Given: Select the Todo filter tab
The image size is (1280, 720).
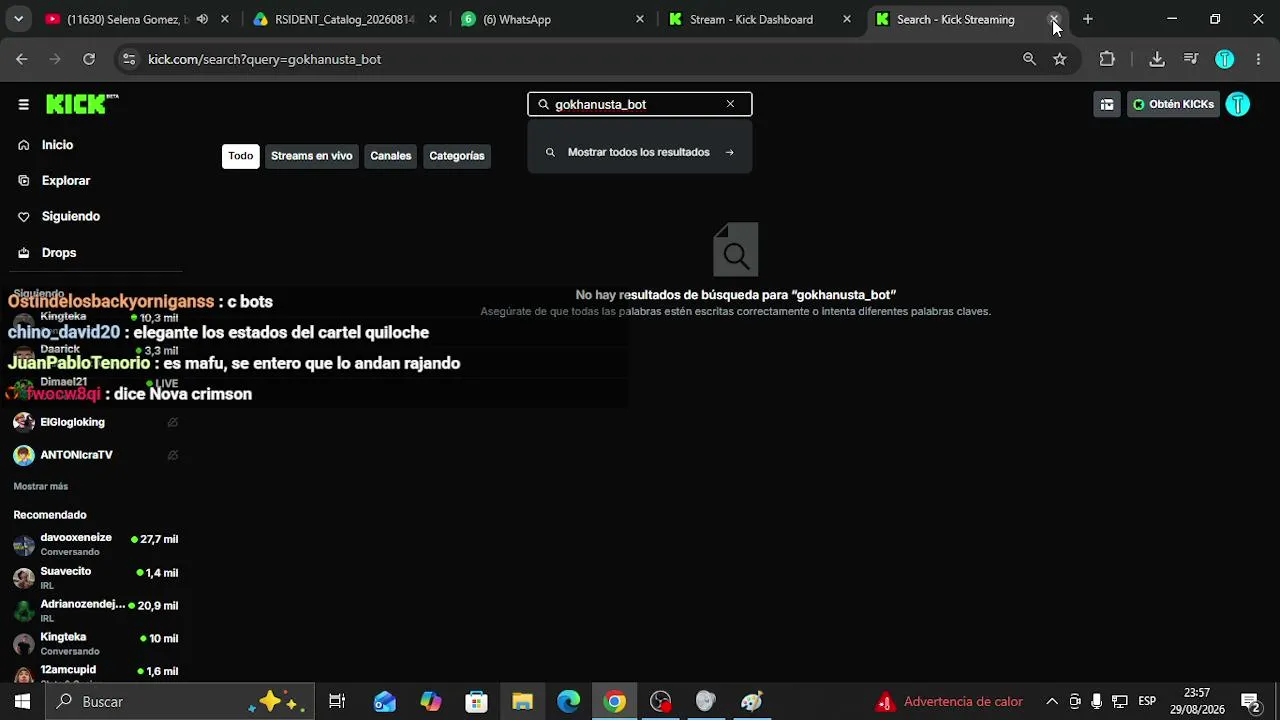Looking at the screenshot, I should tap(241, 156).
